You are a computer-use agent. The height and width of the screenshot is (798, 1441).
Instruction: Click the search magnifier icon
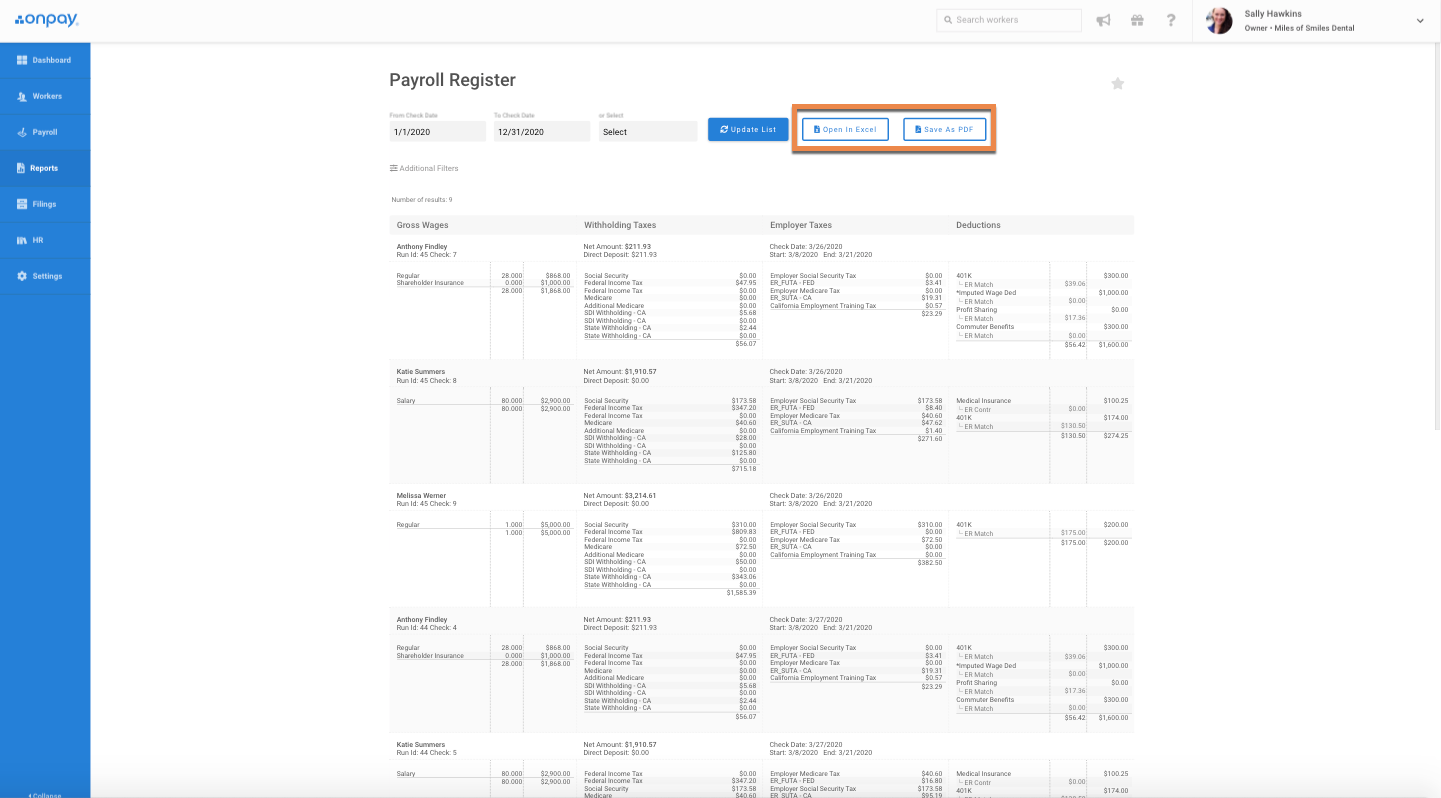(x=948, y=20)
